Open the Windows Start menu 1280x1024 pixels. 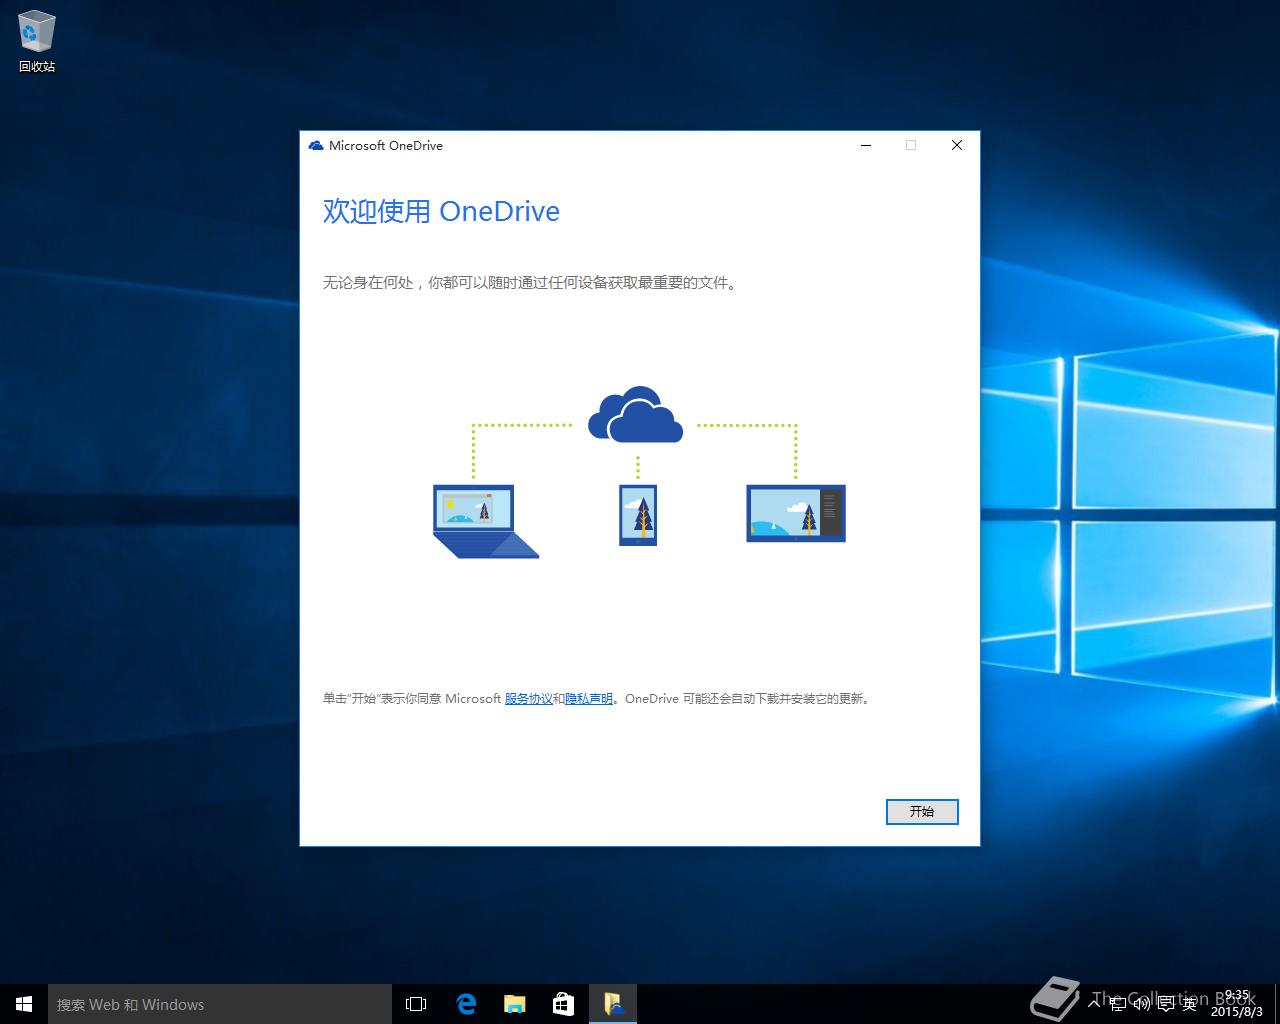coord(24,1004)
